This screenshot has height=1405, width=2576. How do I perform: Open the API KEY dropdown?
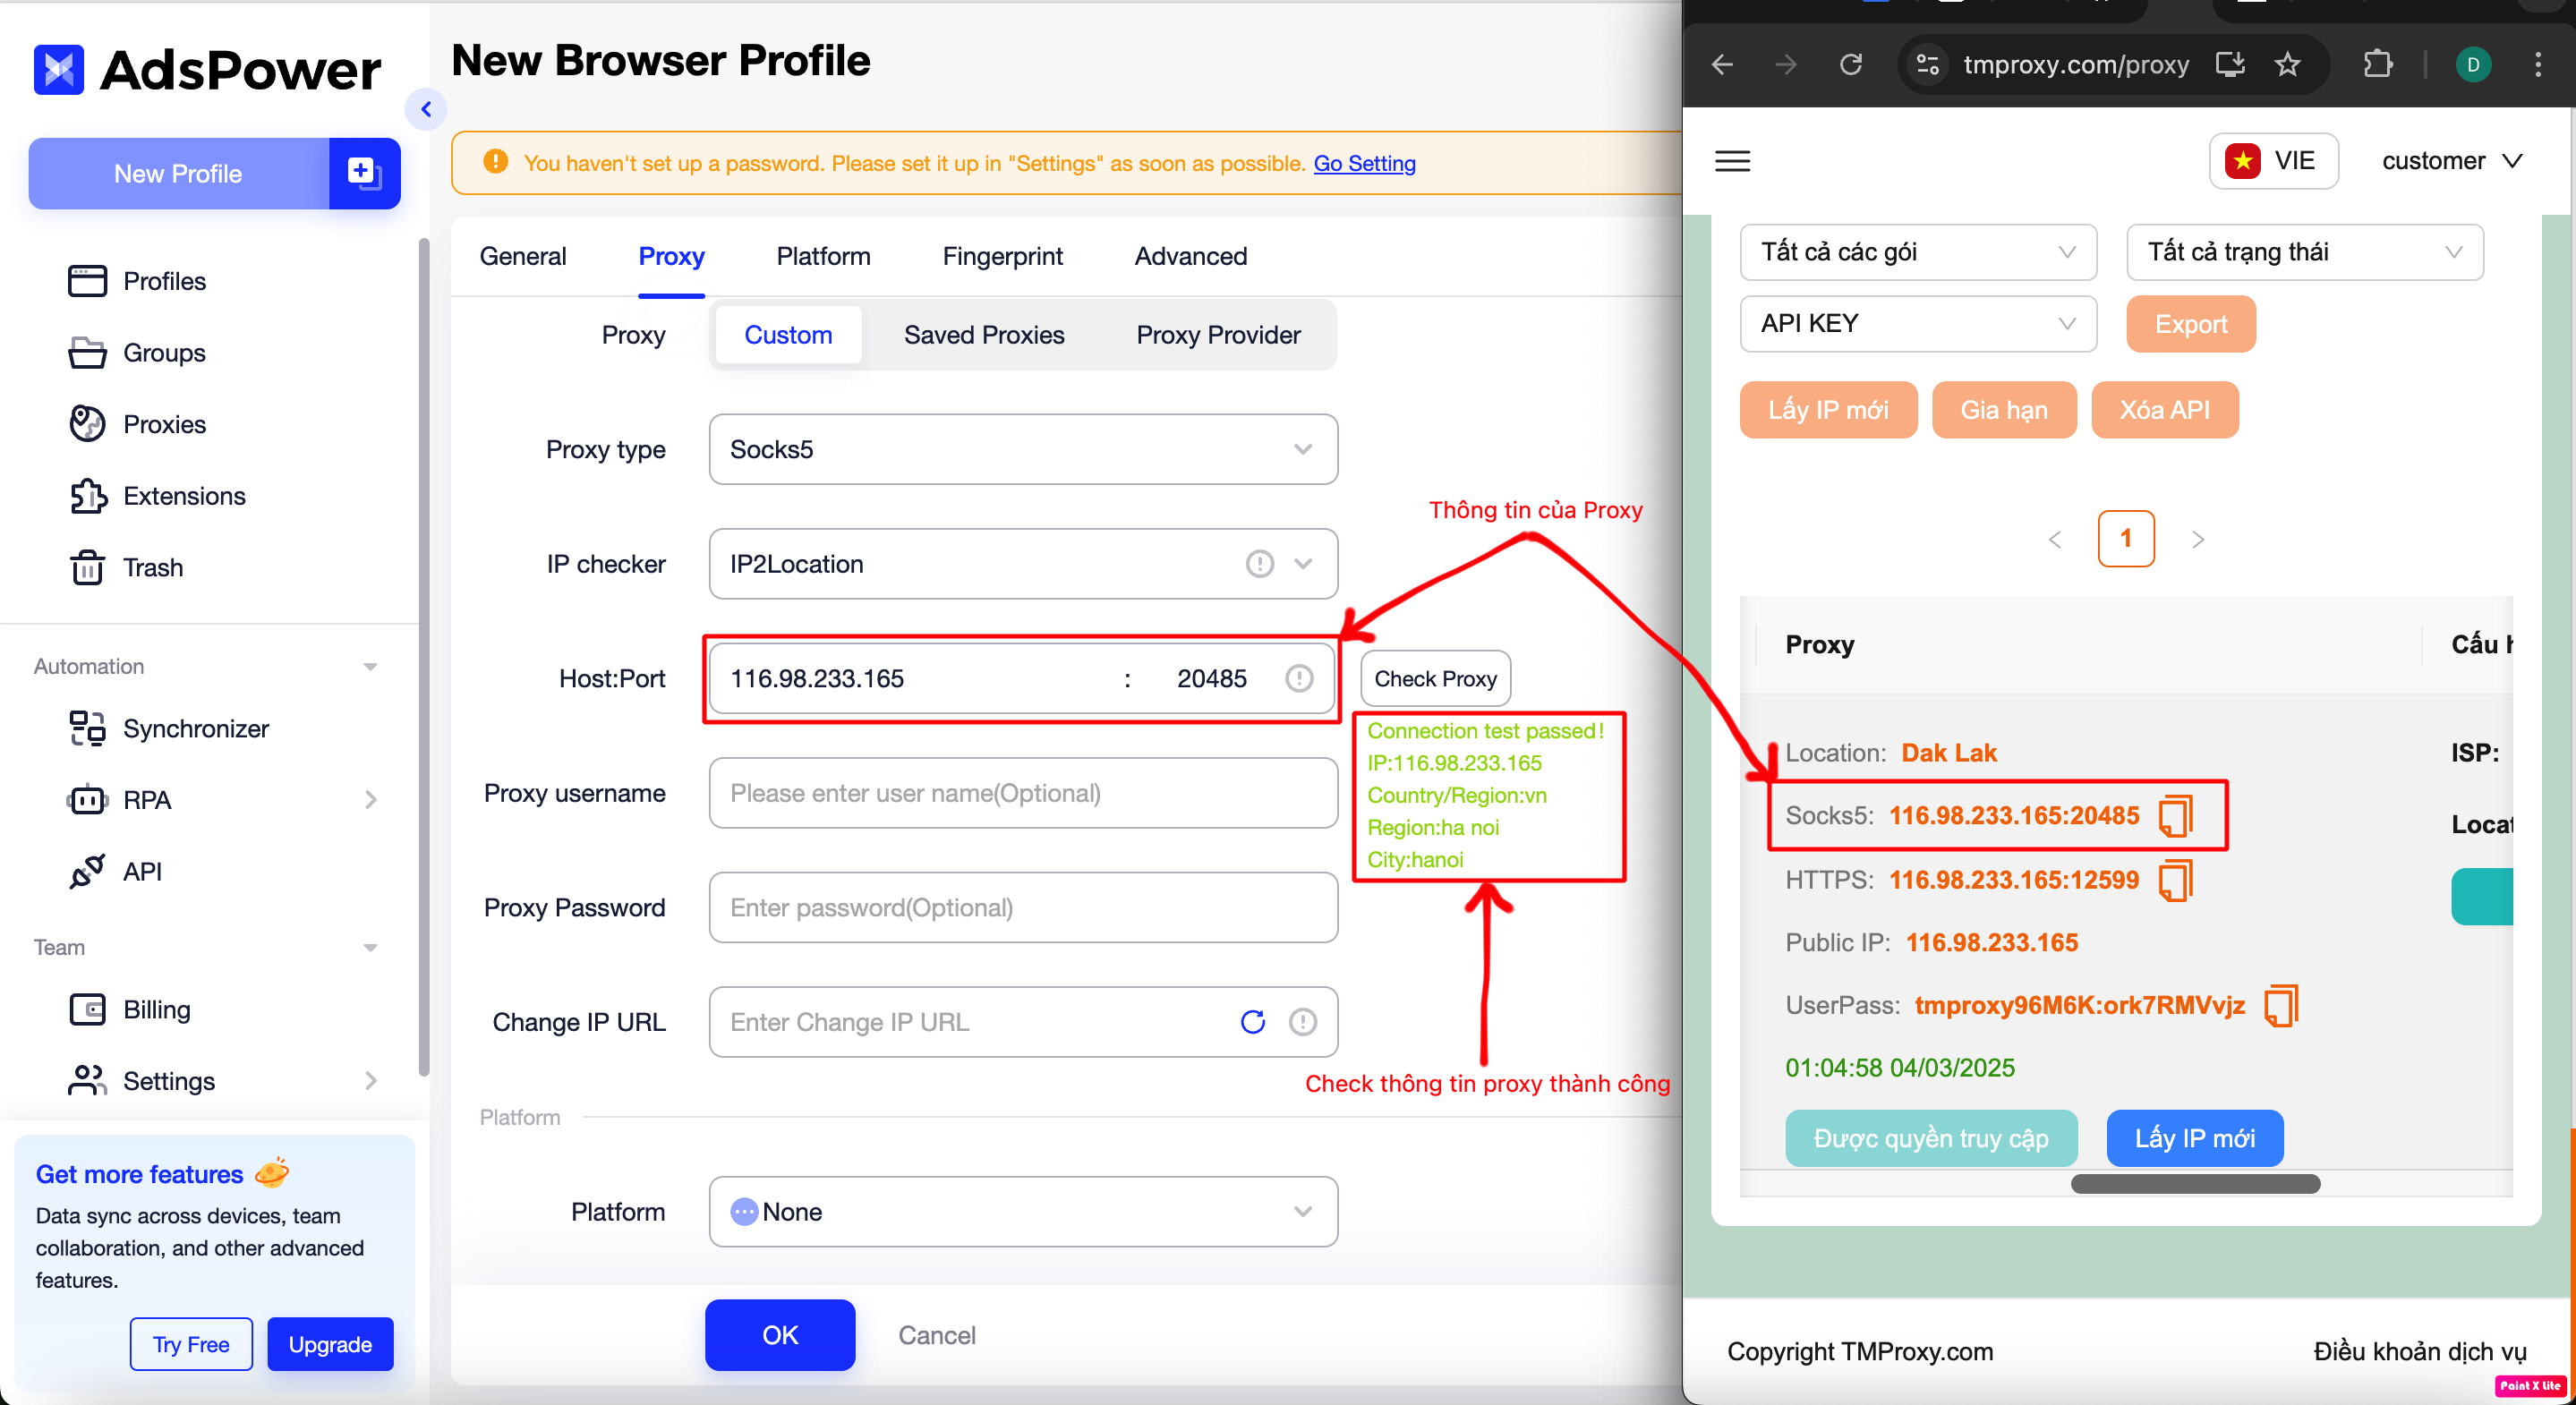[x=1917, y=324]
